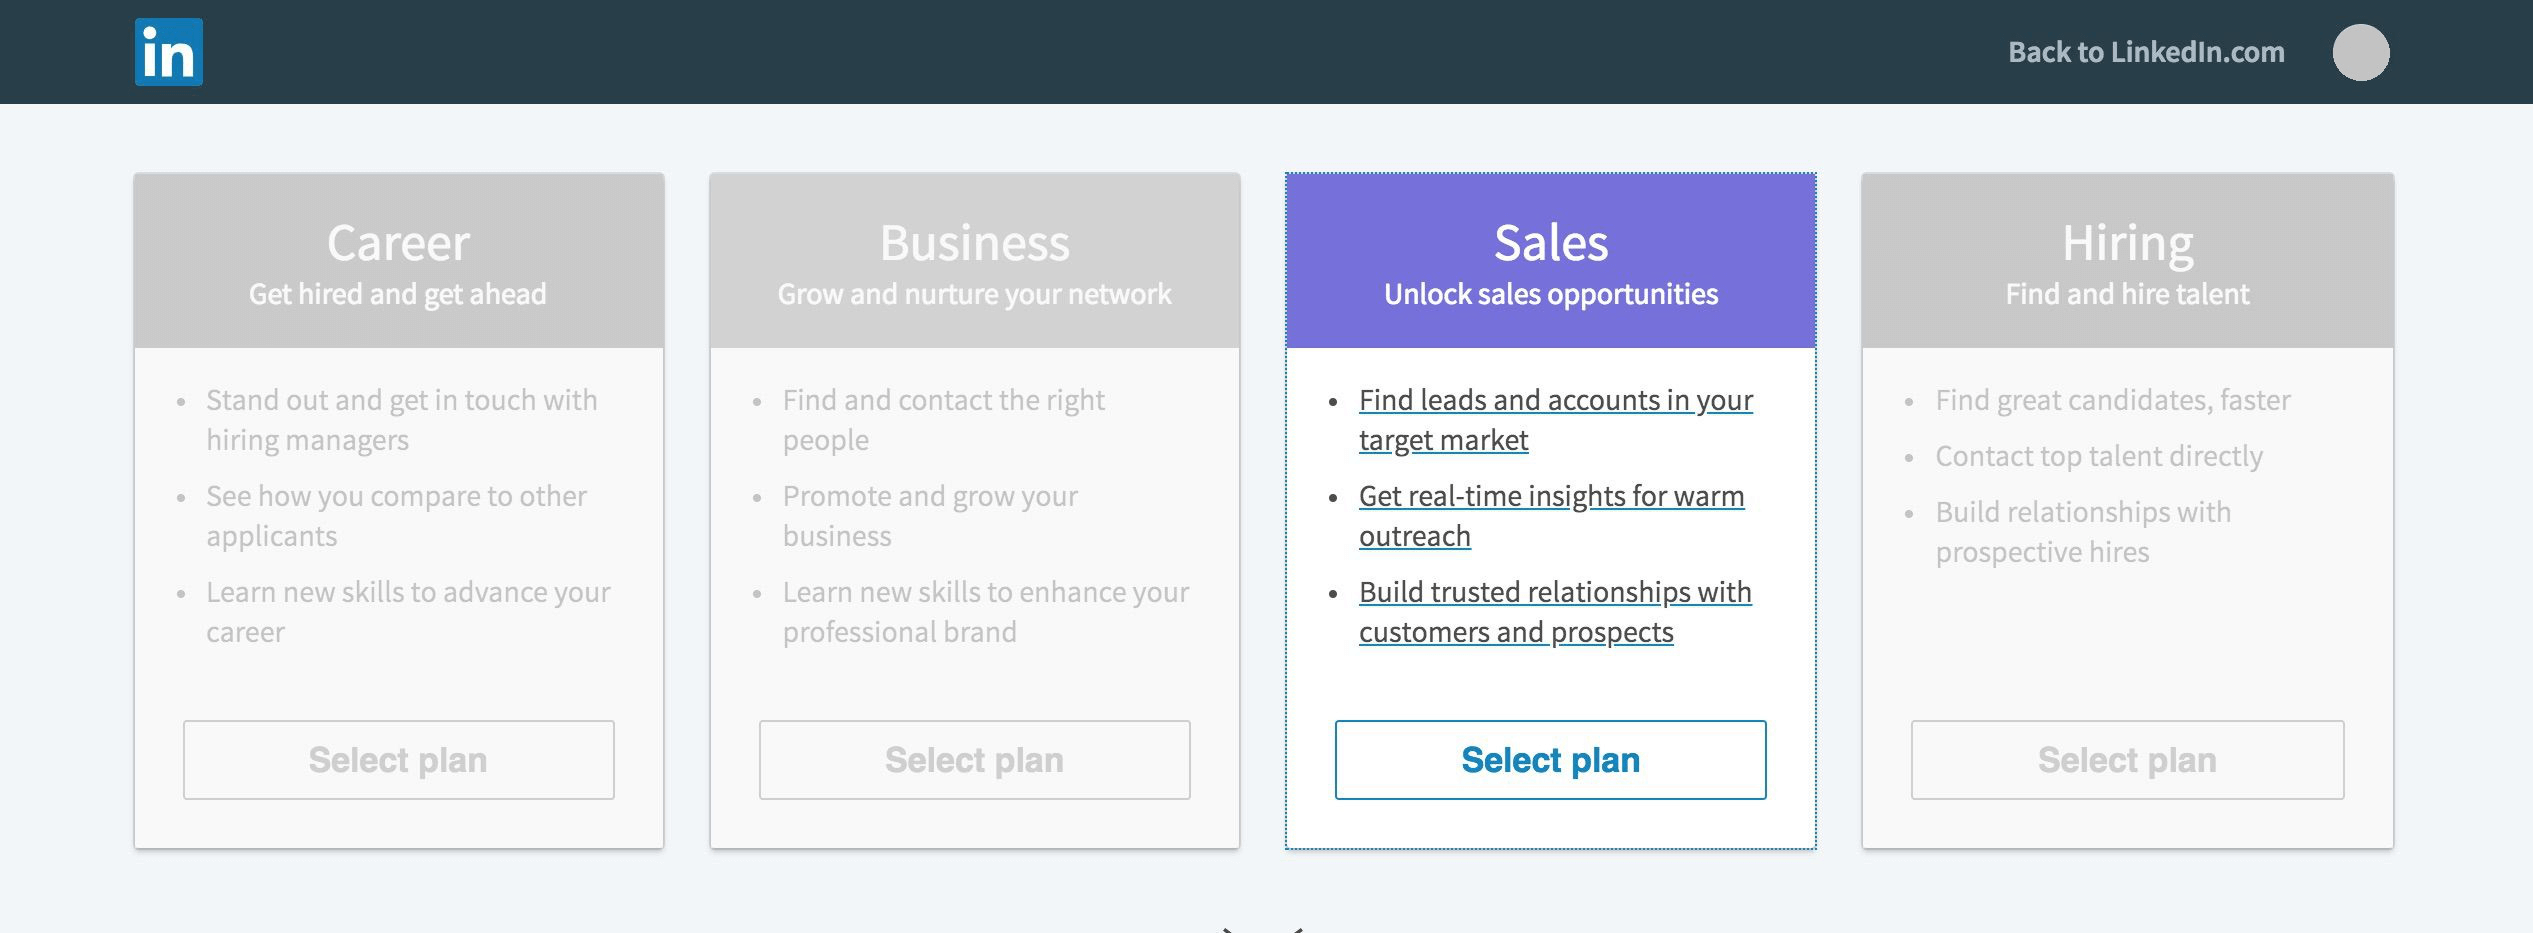Open the Hiring plan card header
The height and width of the screenshot is (933, 2533).
tap(2126, 243)
